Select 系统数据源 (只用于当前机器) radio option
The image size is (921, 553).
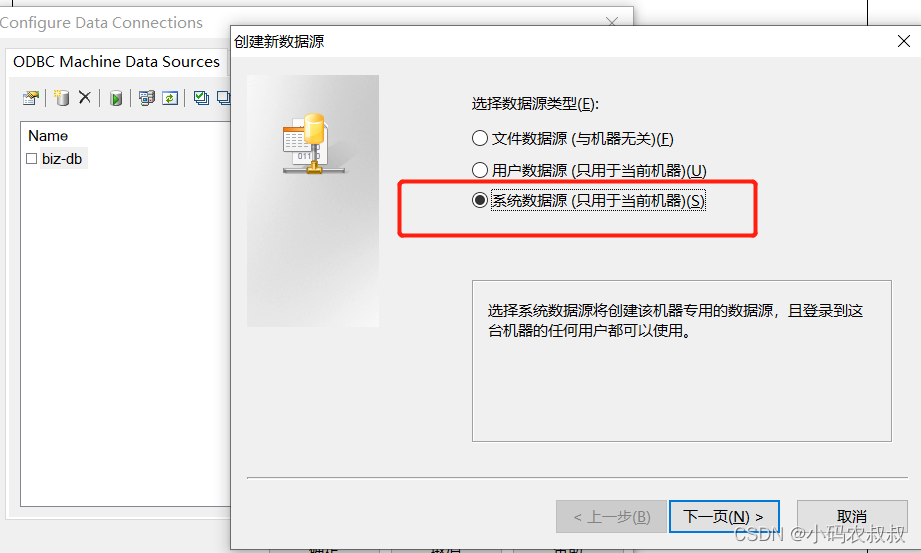click(480, 200)
